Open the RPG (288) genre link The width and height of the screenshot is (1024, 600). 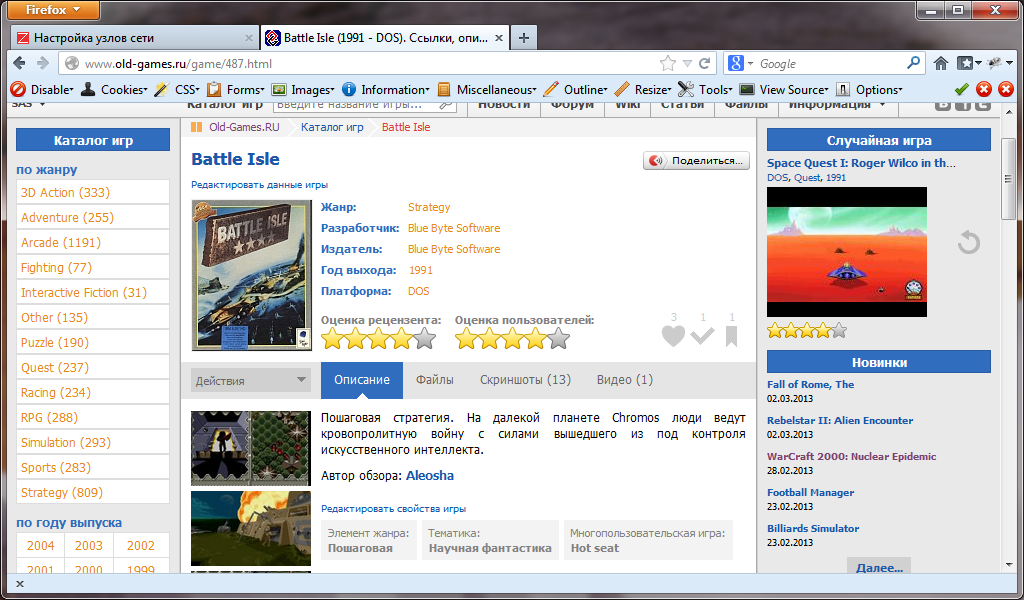point(49,417)
